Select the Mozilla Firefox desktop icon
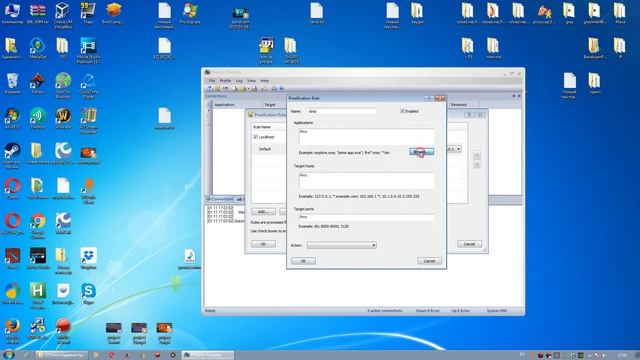The image size is (640, 360). [x=12, y=331]
